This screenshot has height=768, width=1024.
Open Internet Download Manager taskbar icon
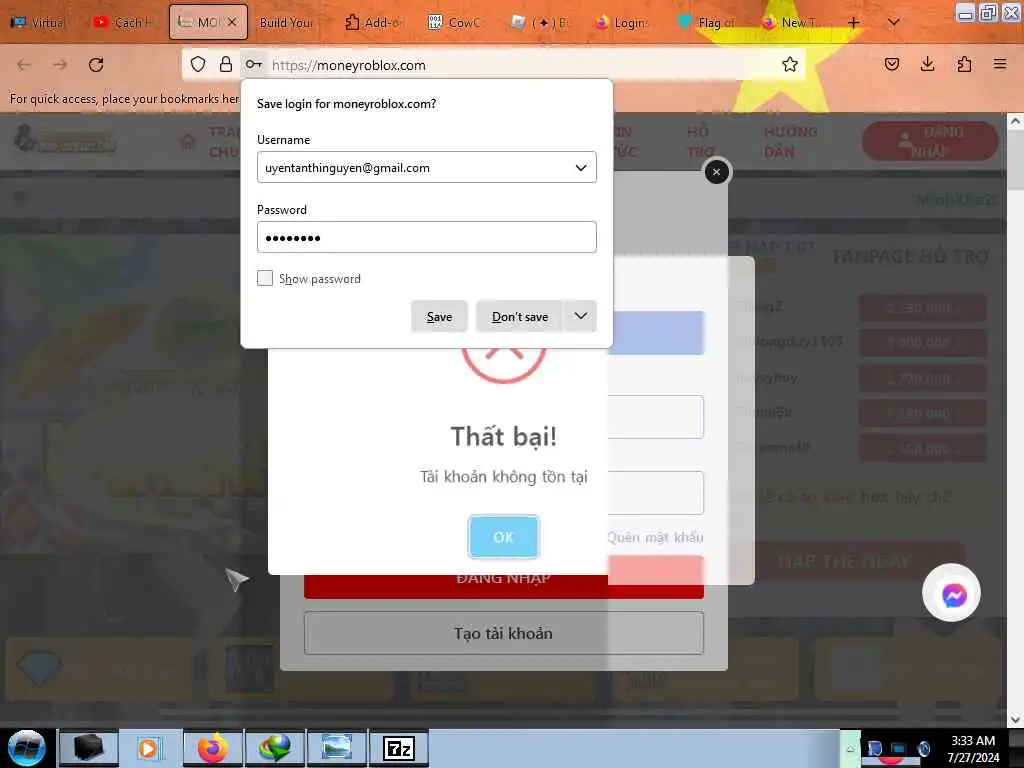pyautogui.click(x=275, y=748)
